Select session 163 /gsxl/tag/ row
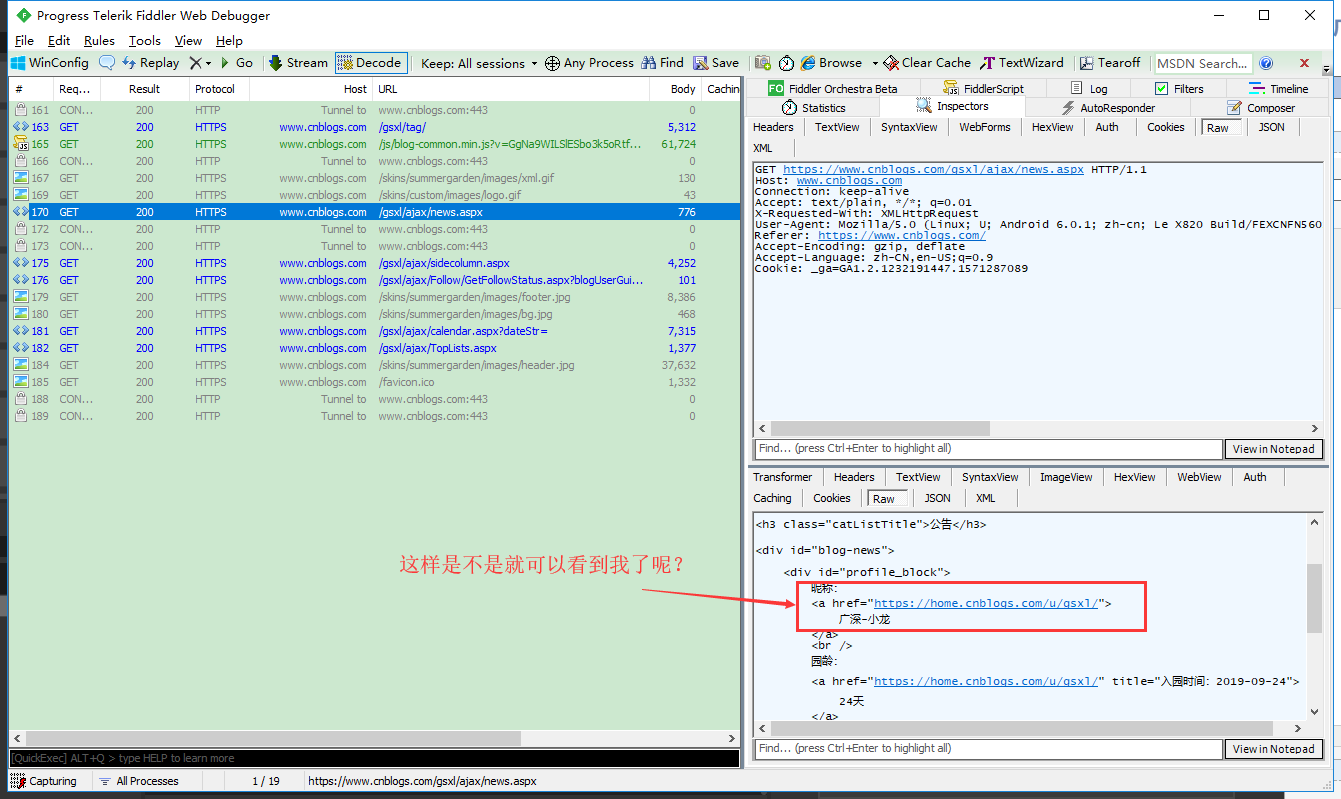This screenshot has height=799, width=1341. click(x=375, y=127)
